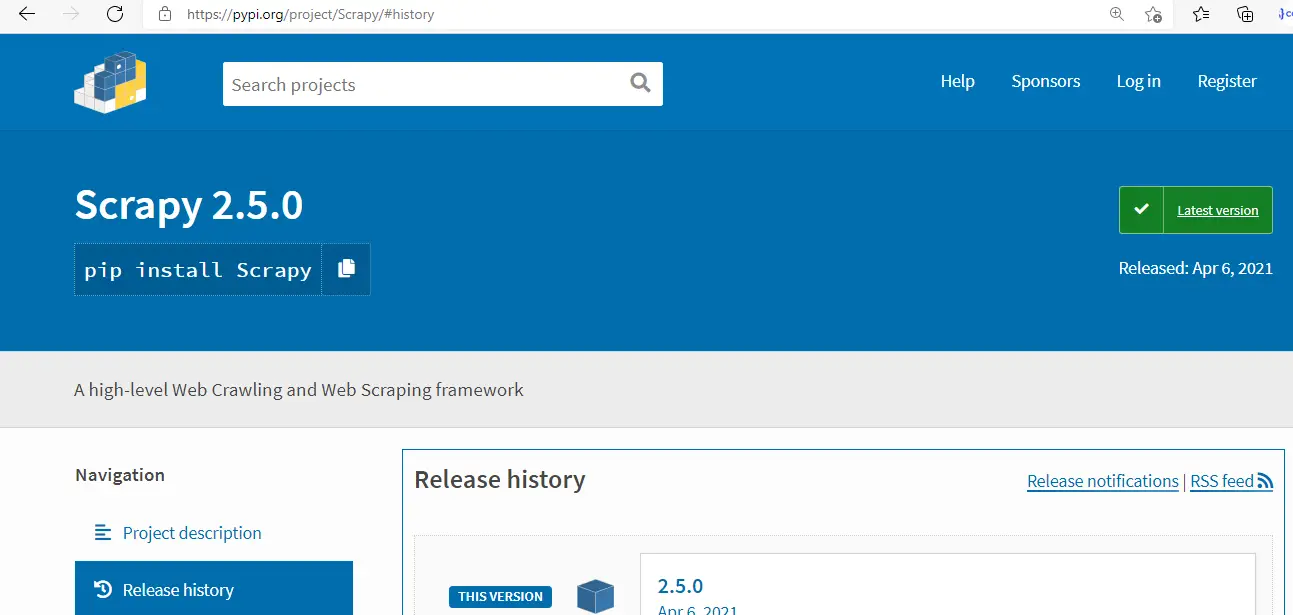Click the zoom magnifier in the address bar
The width and height of the screenshot is (1293, 615).
coord(1117,14)
